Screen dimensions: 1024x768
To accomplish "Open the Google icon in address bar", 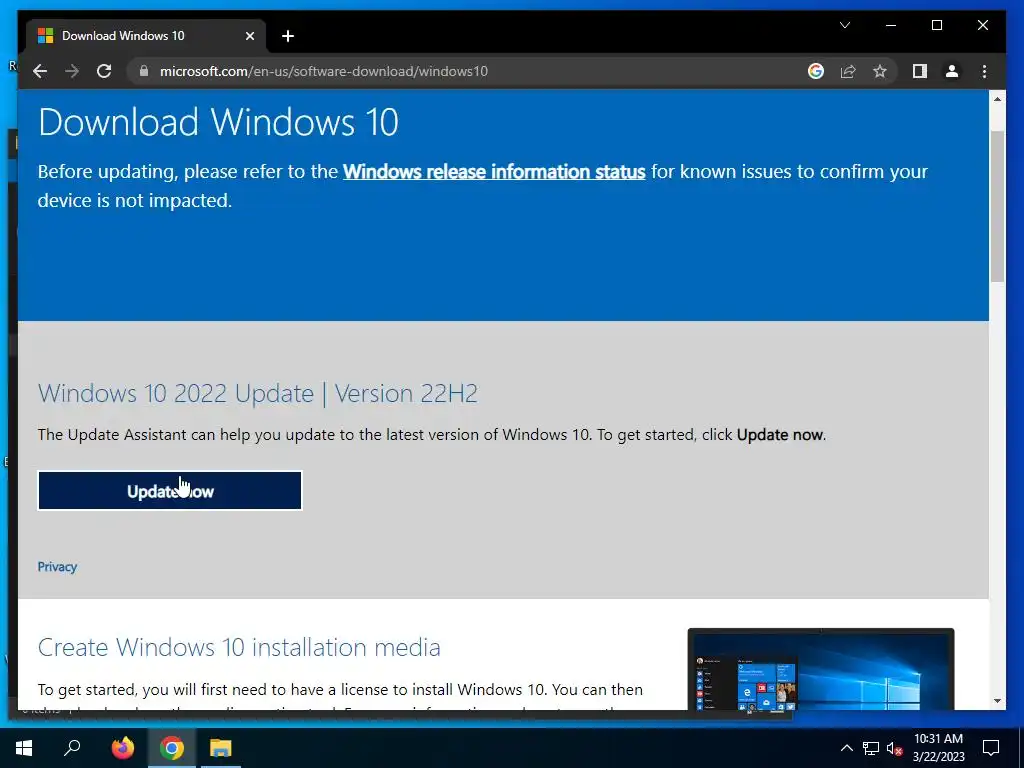I will point(816,71).
